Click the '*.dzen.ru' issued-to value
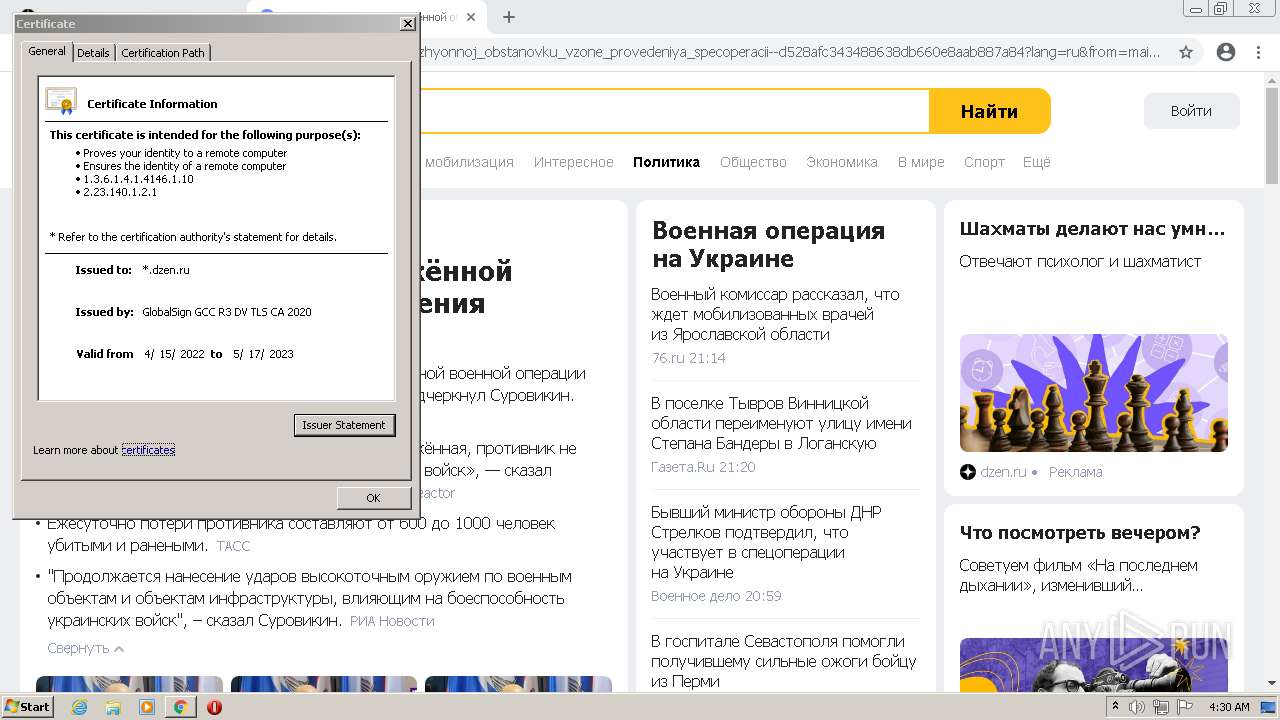Screen dimensions: 1280x720 click(x=166, y=270)
